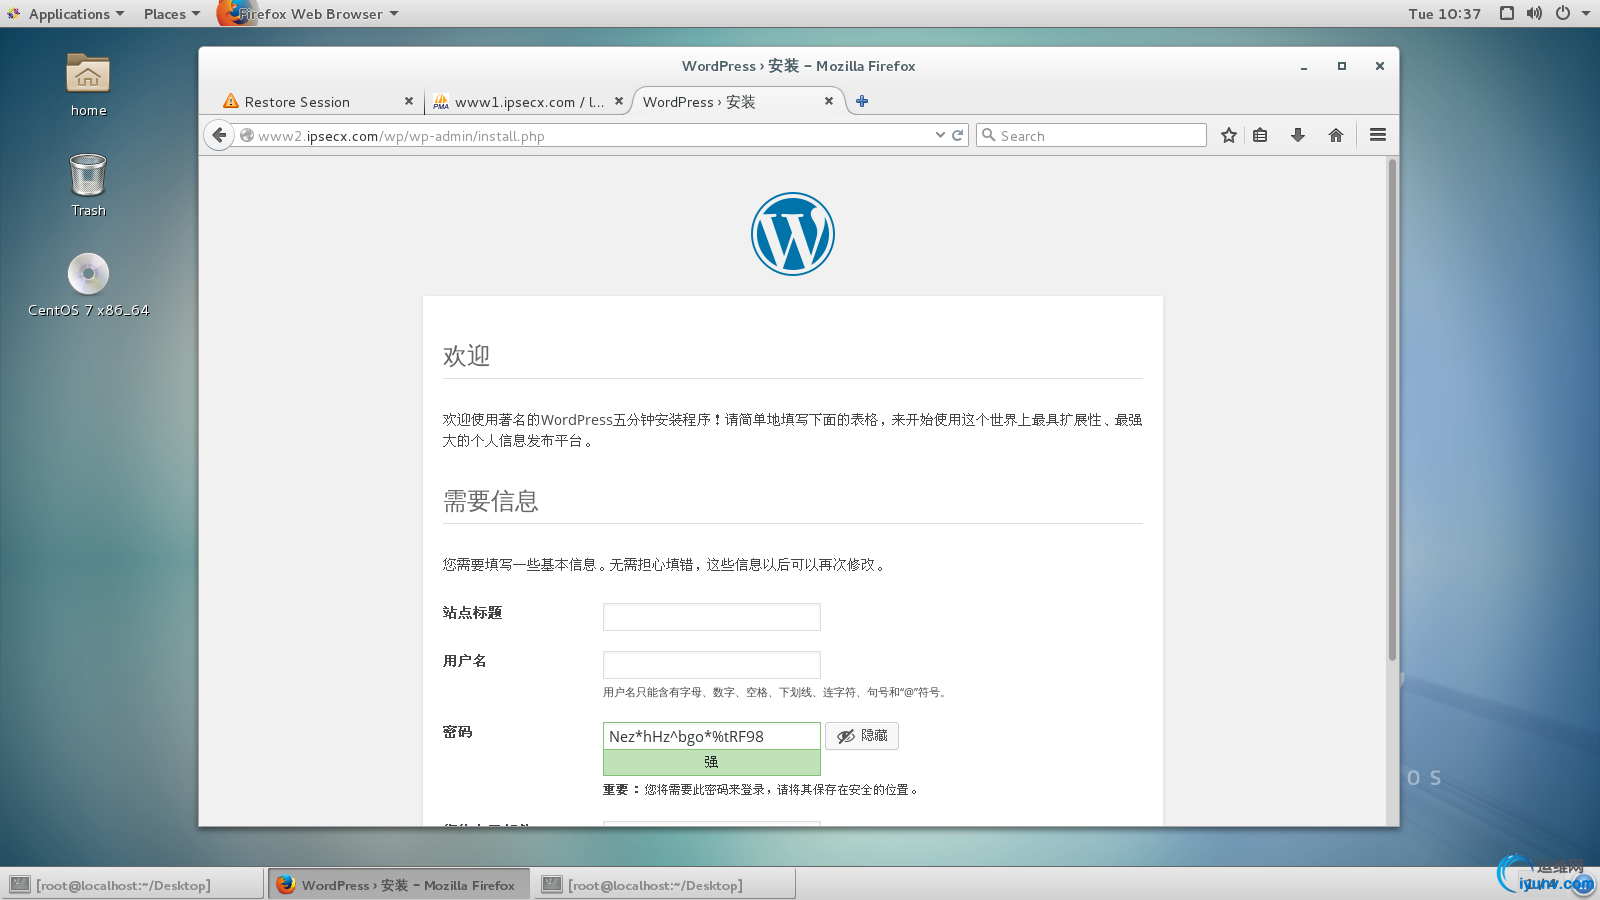Minimize the Firefox window
The image size is (1600, 900).
1304,66
